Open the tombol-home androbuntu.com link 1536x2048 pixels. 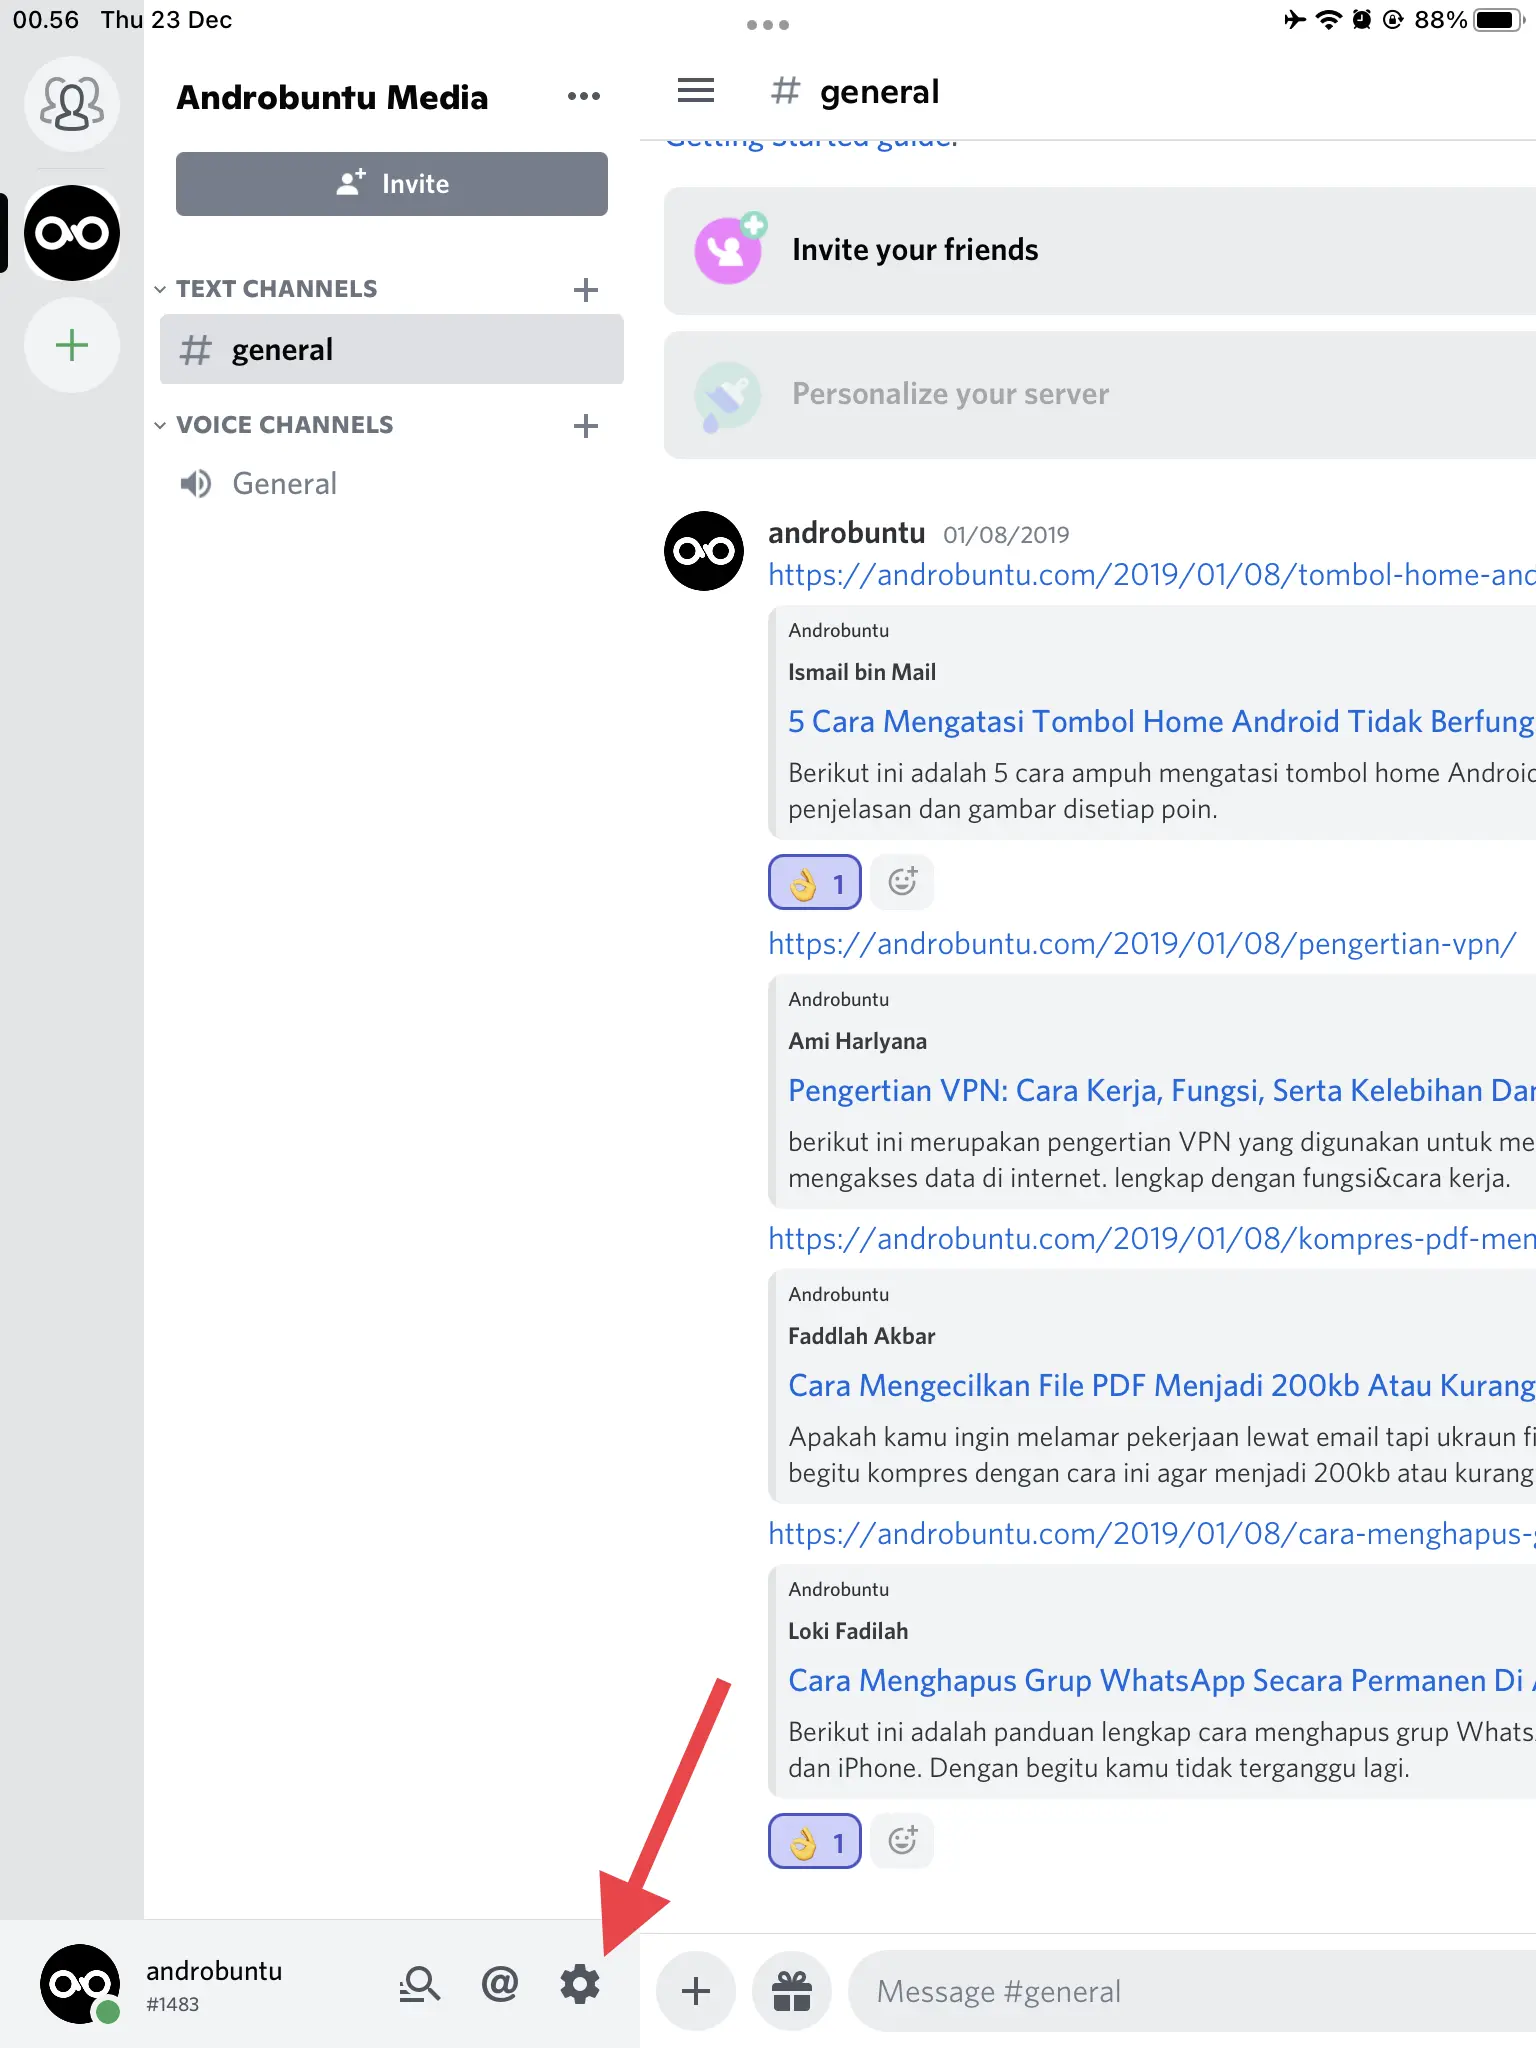[x=1152, y=575]
